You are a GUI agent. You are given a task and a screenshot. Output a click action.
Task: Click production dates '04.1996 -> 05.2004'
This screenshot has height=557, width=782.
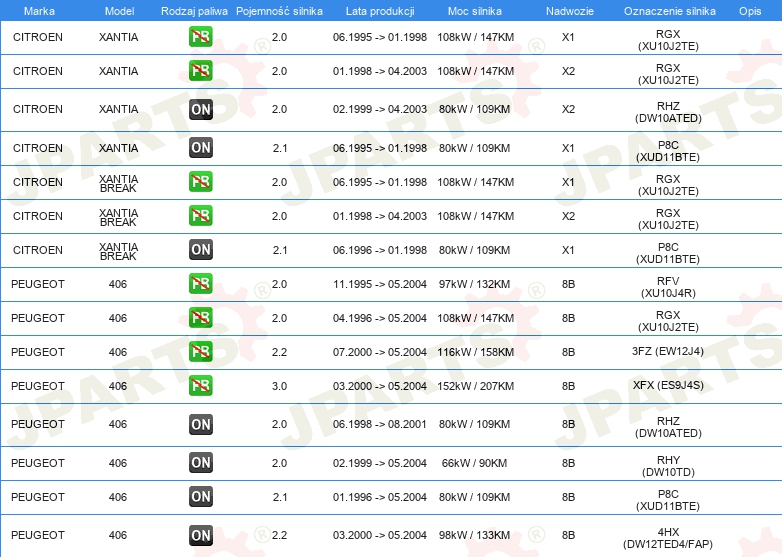click(380, 318)
